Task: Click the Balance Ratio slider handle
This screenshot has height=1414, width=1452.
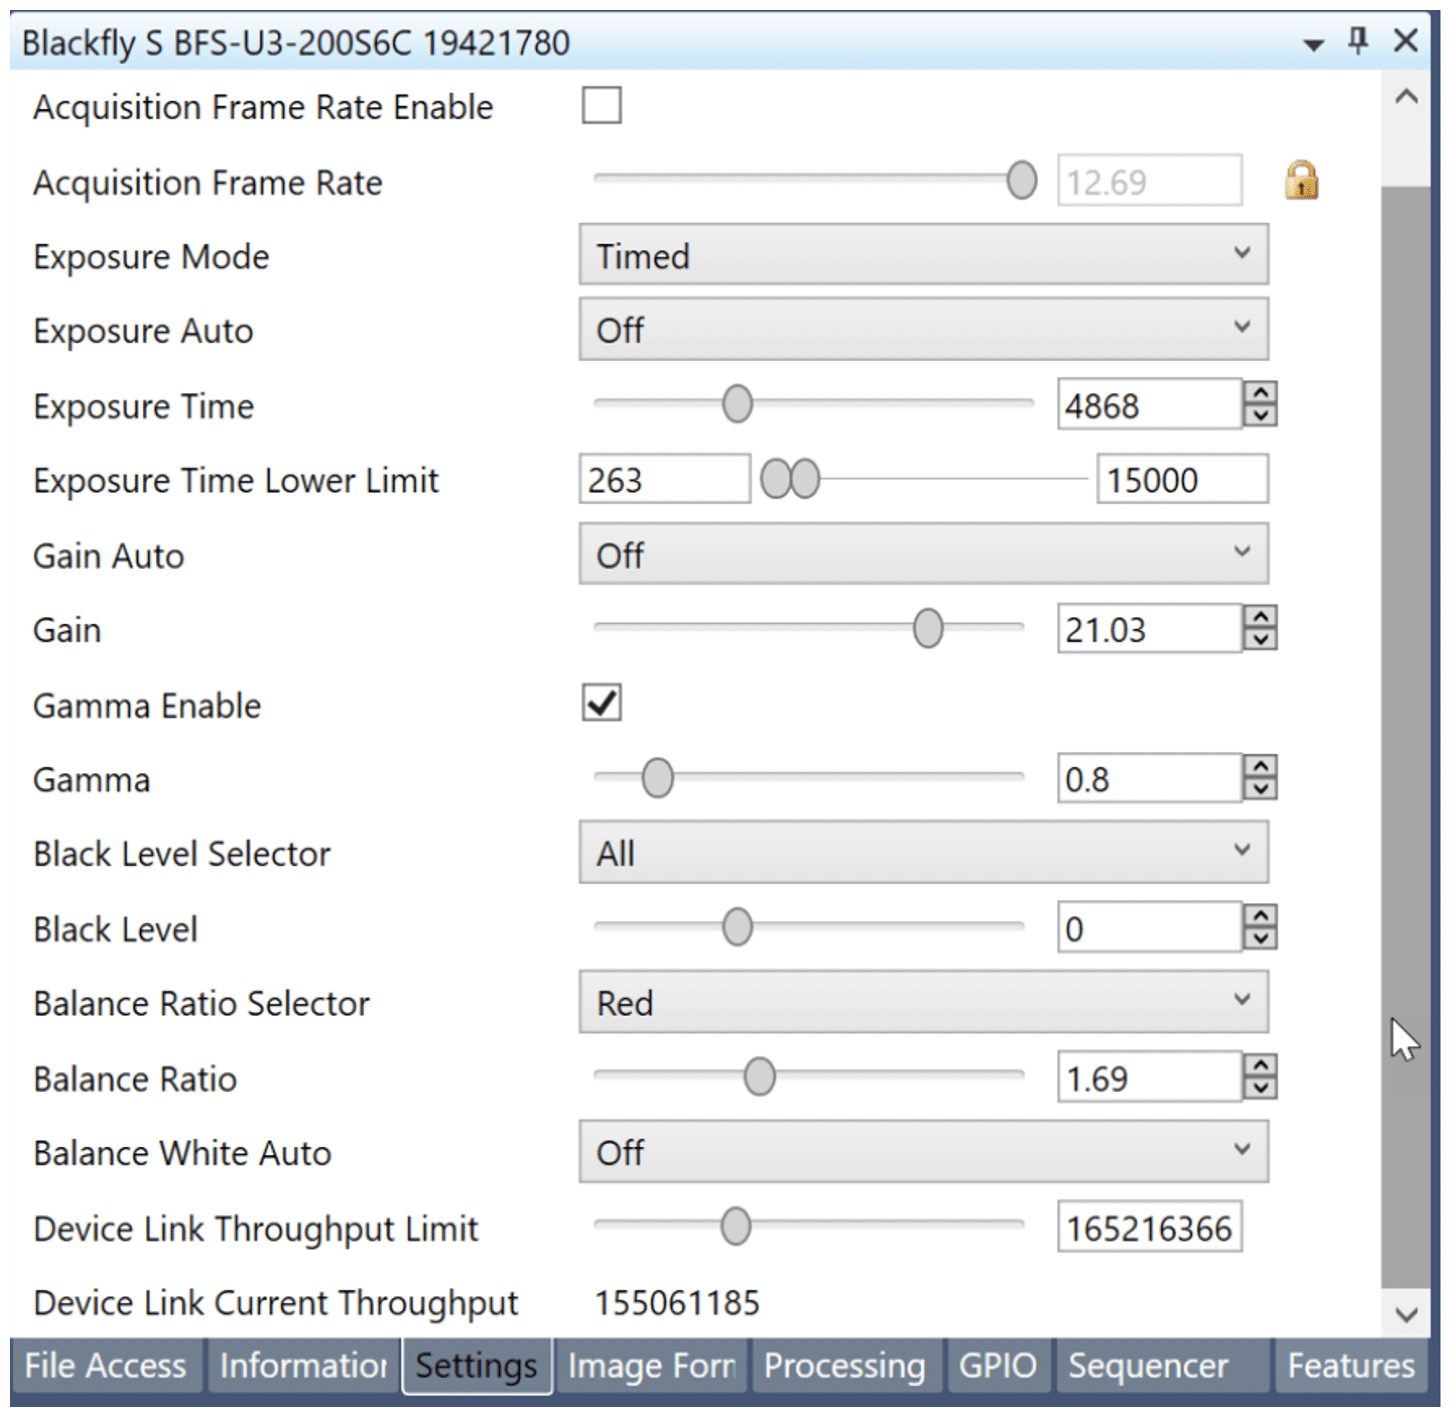Action: (760, 1077)
